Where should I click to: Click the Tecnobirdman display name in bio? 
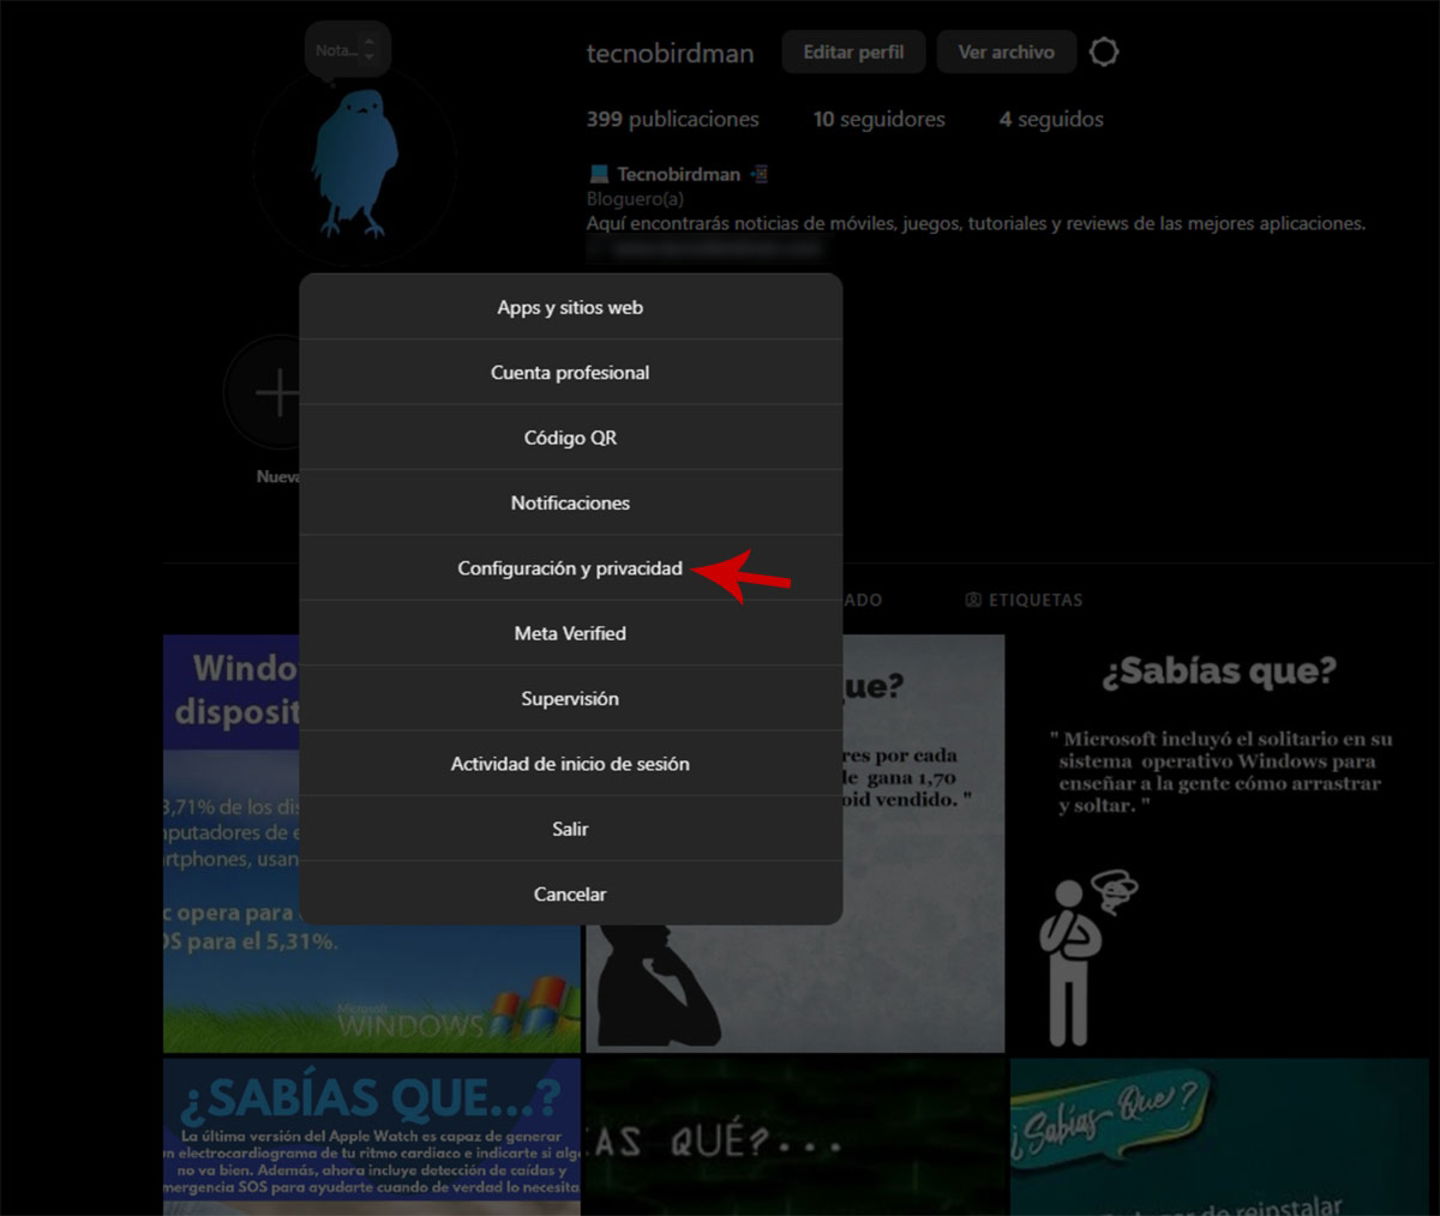point(678,174)
